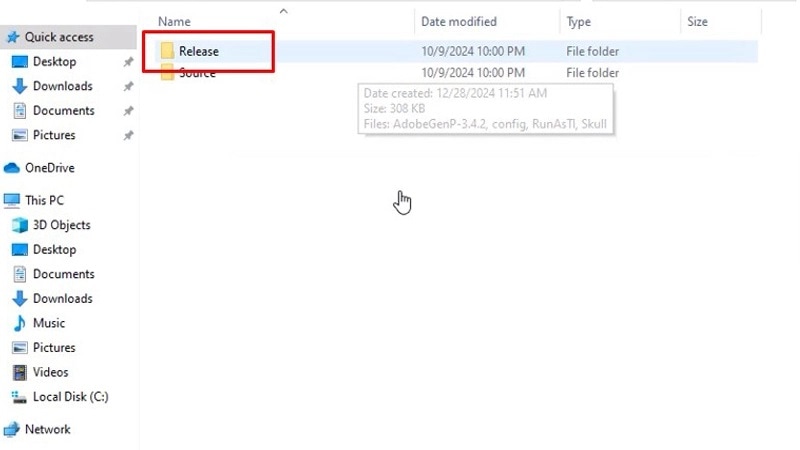
Task: Select the Release folder icon
Action: click(167, 51)
